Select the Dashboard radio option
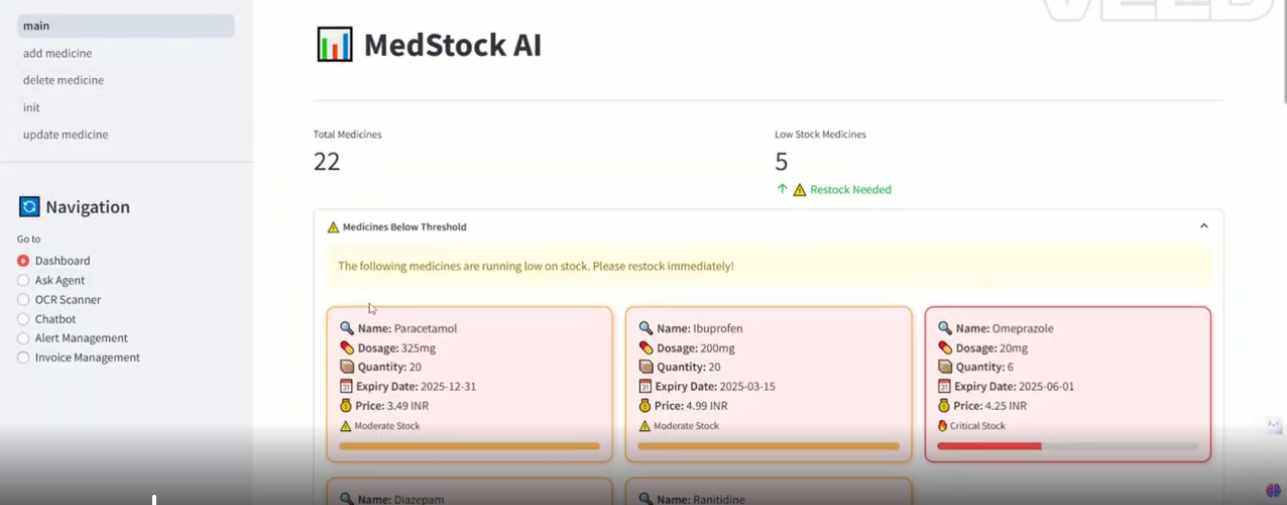Viewport: 1287px width, 505px height. click(x=23, y=261)
